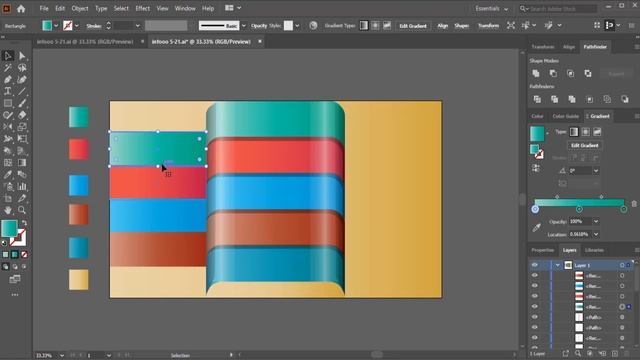Click Edit Gradient button in Gradient panel
This screenshot has width=640, height=360.
click(584, 145)
